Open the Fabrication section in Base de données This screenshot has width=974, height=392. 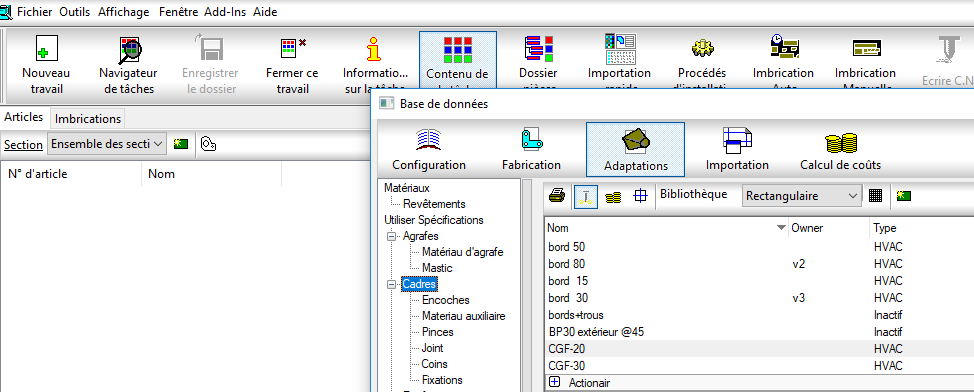point(531,149)
